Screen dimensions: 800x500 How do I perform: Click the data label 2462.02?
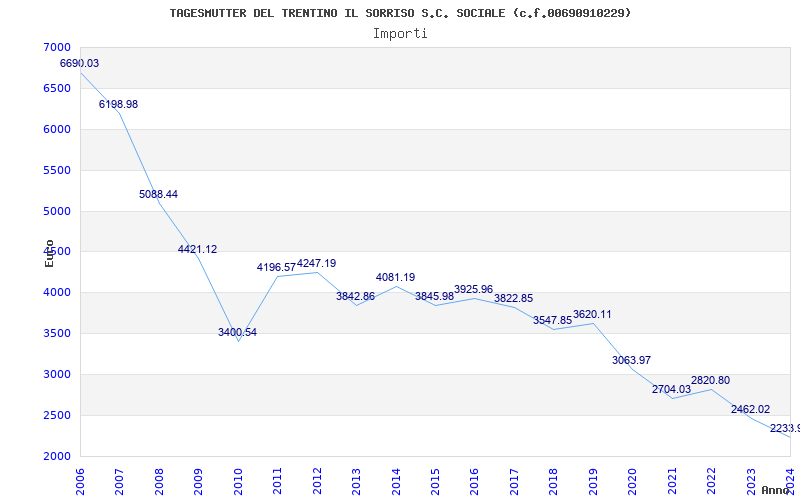pyautogui.click(x=751, y=410)
